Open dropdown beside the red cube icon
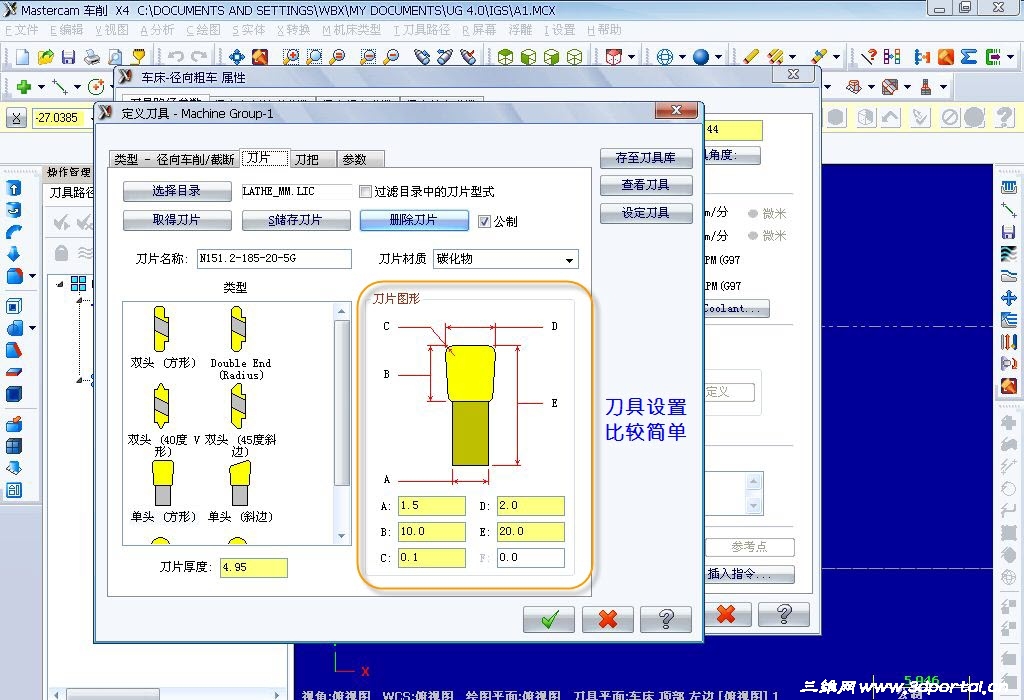1024x700 pixels. pyautogui.click(x=632, y=57)
